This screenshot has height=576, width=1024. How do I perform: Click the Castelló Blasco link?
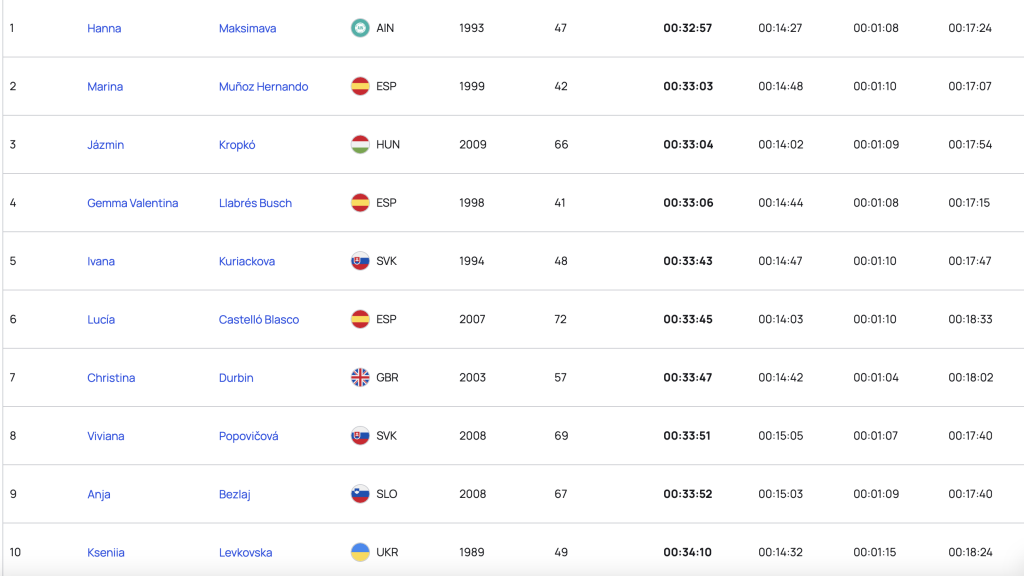(x=259, y=319)
